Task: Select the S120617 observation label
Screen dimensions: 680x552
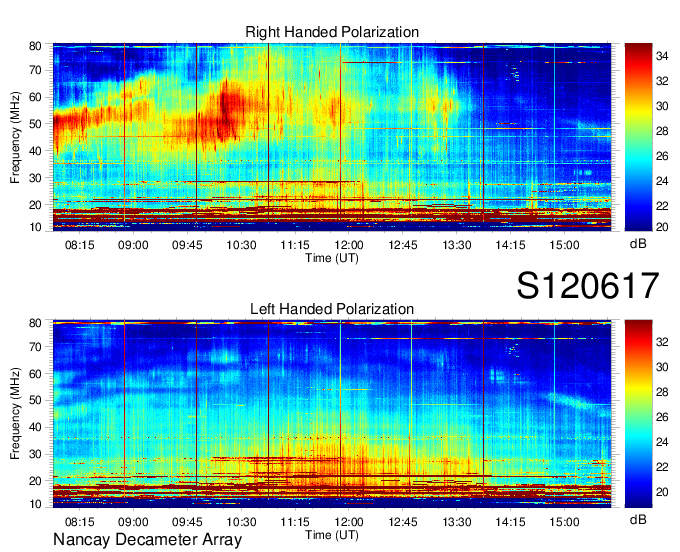Action: coord(588,286)
